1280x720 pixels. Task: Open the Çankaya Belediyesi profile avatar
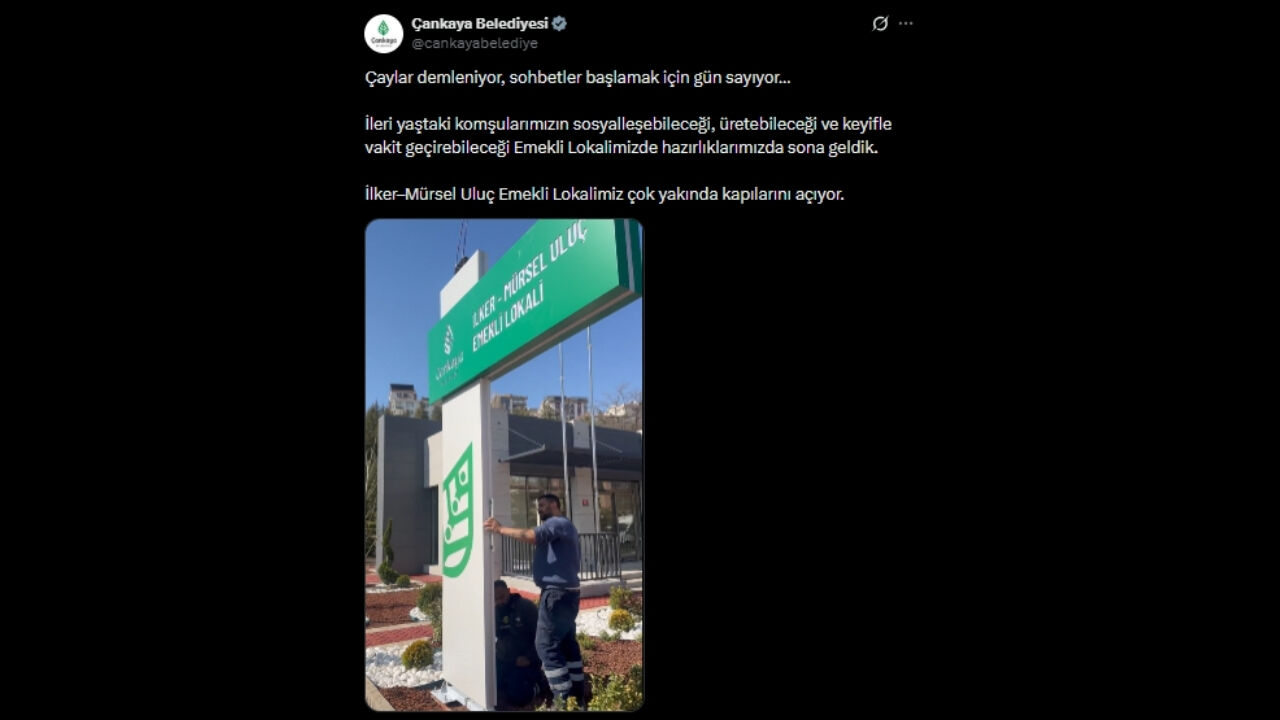pyautogui.click(x=383, y=33)
